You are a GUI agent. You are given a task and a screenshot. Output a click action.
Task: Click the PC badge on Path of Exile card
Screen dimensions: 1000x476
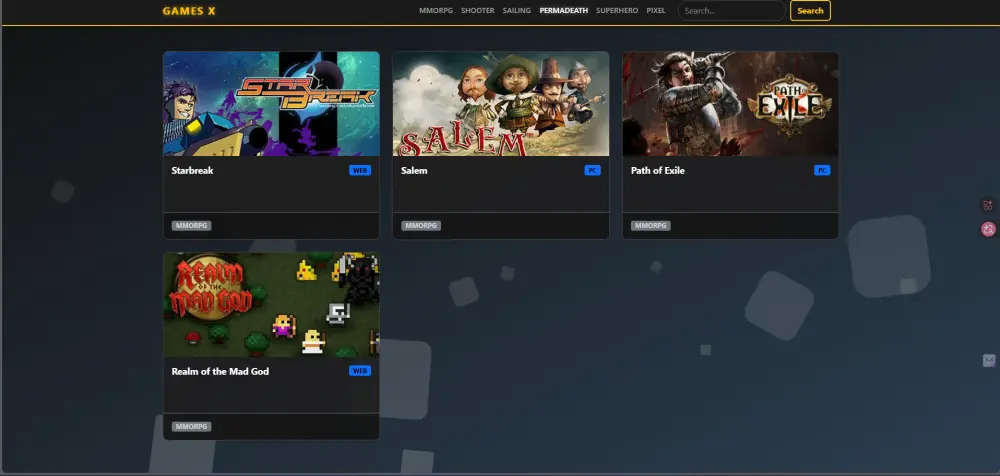coord(822,170)
